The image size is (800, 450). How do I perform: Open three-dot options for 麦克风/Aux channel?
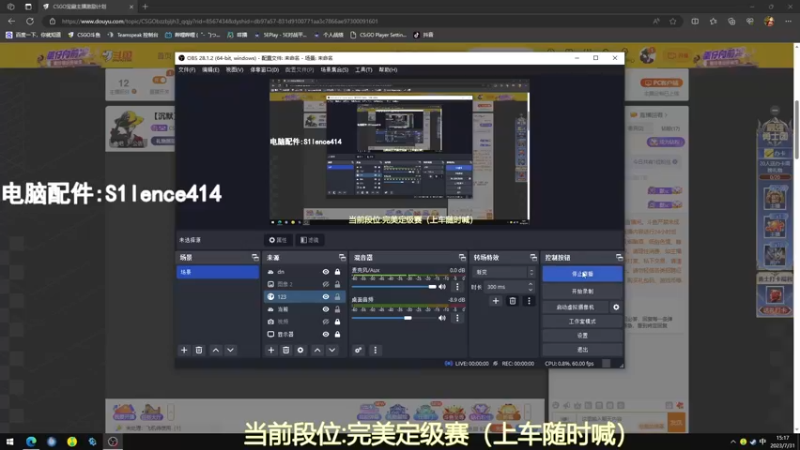coord(458,287)
